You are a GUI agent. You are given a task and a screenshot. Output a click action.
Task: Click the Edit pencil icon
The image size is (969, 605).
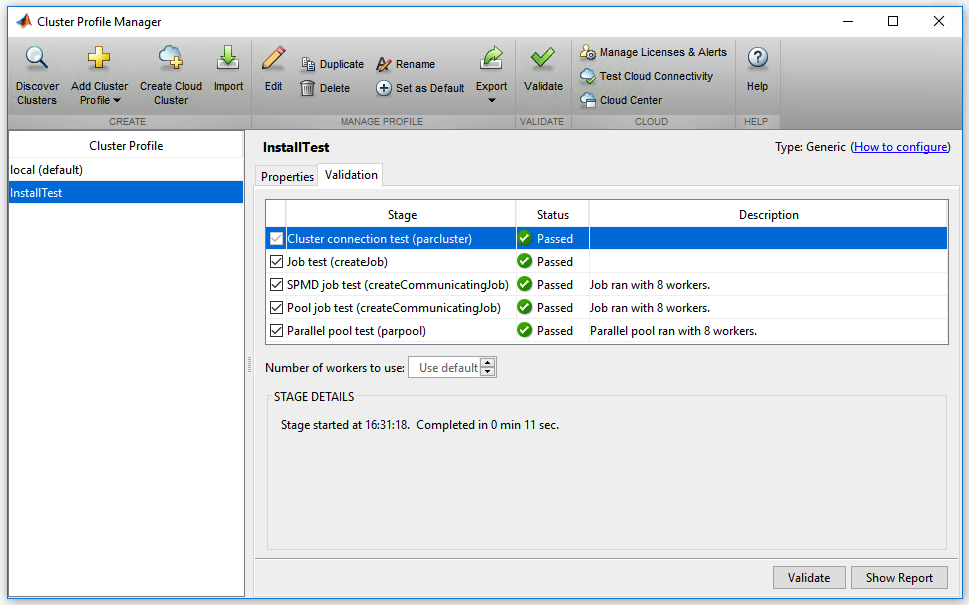tap(273, 59)
